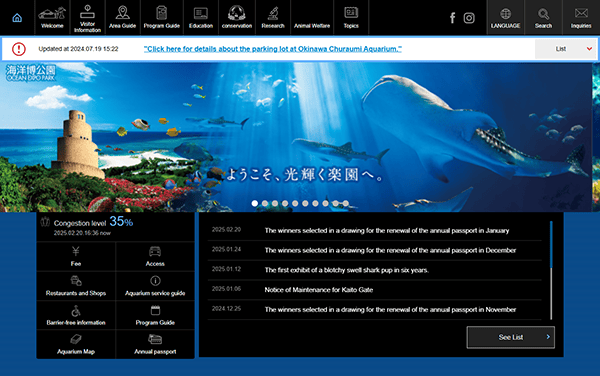
Task: Open Restaurants and Shops tile
Action: tap(76, 286)
